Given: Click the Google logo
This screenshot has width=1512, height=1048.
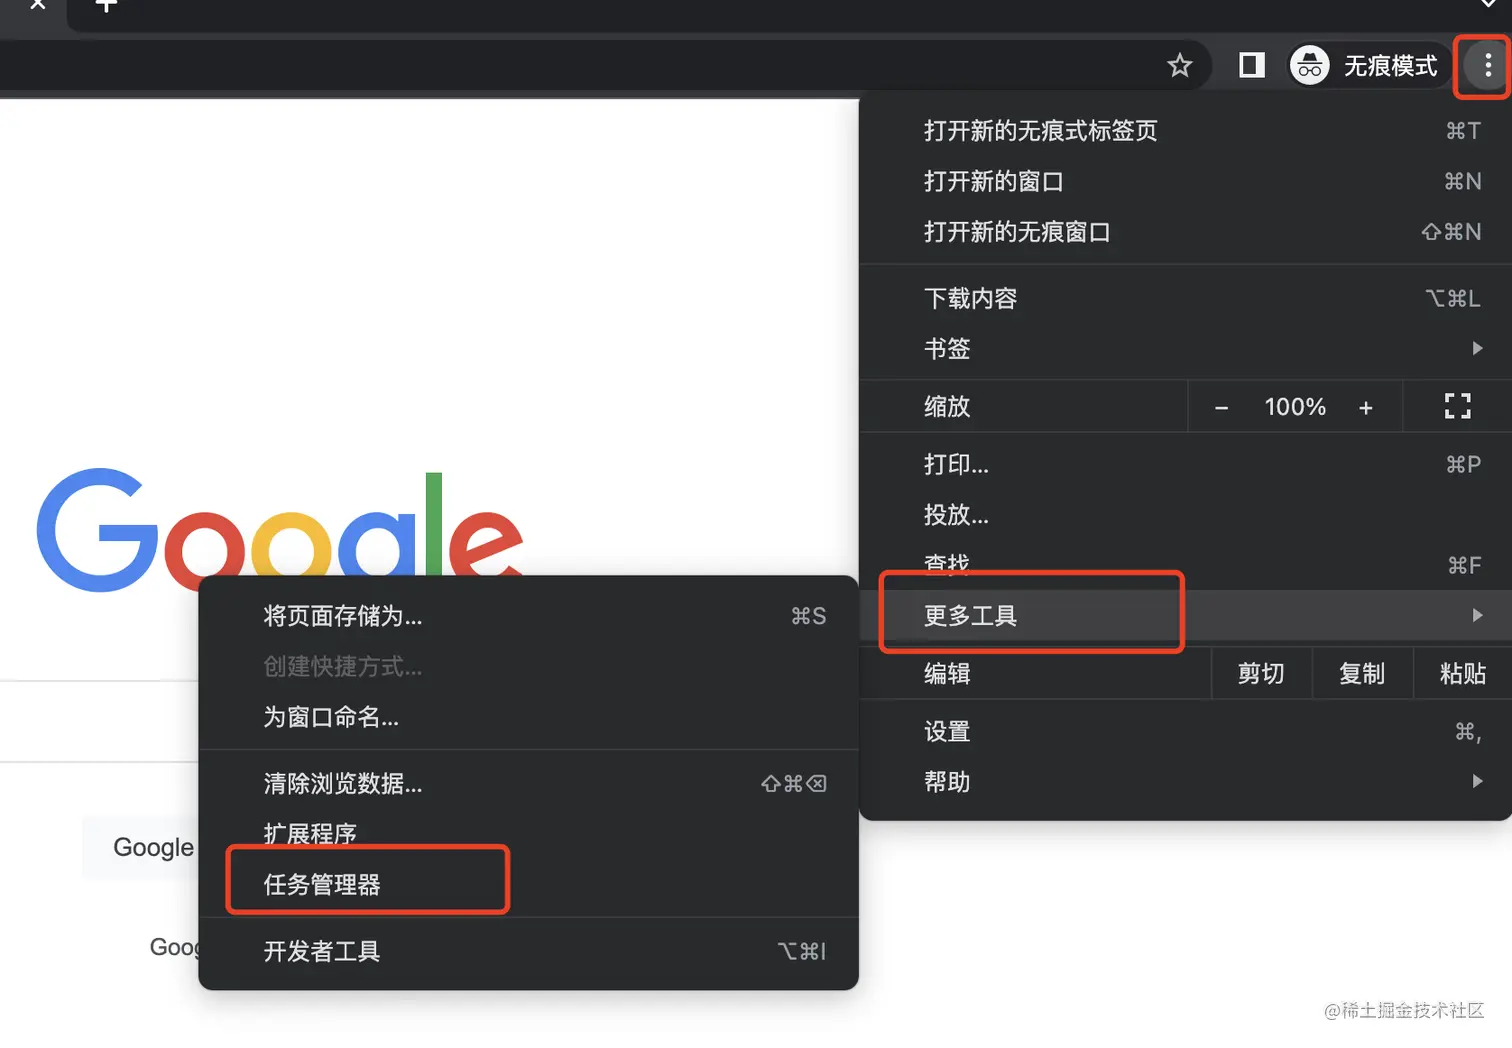Looking at the screenshot, I should 280,530.
